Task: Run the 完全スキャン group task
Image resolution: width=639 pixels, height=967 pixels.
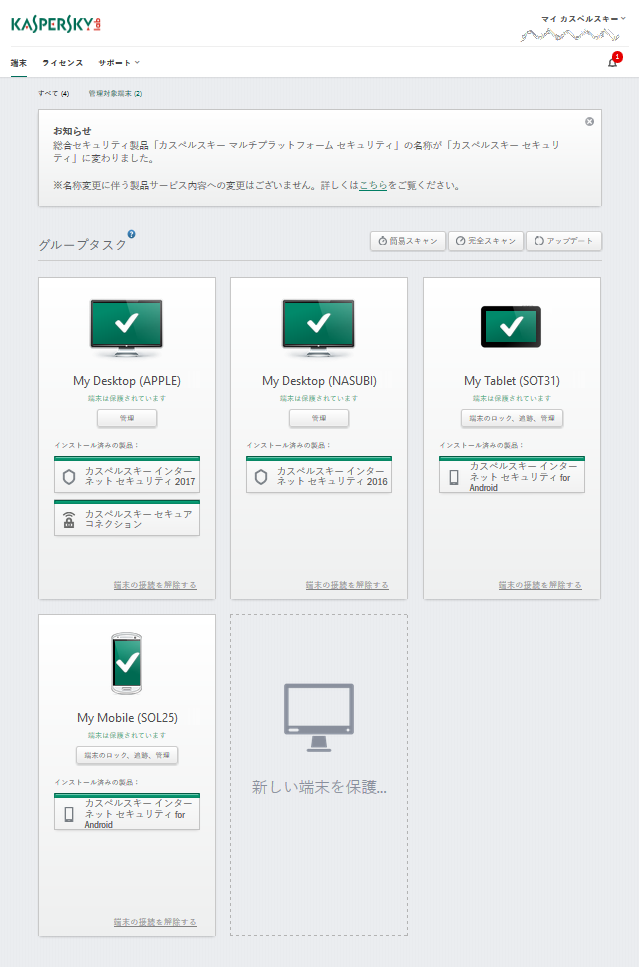Action: (486, 241)
